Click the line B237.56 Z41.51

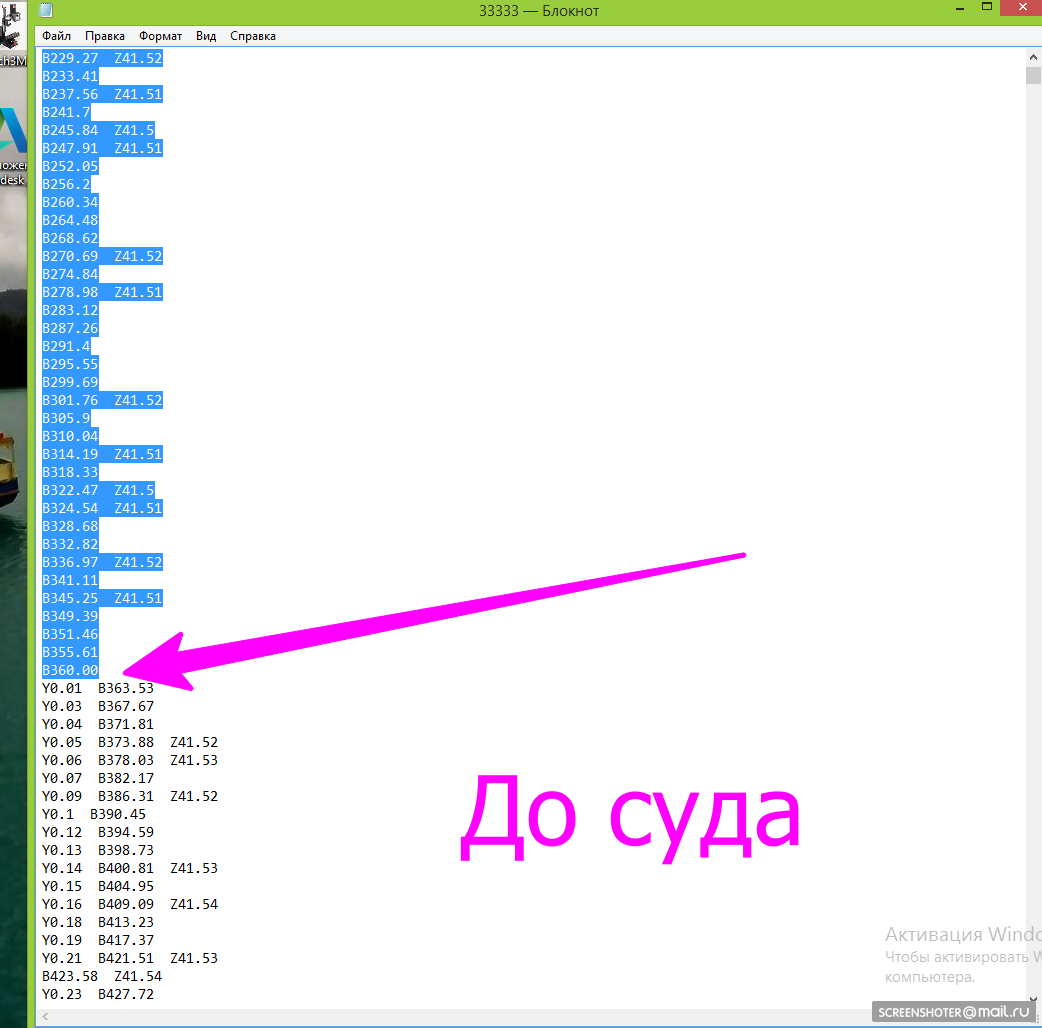click(102, 94)
